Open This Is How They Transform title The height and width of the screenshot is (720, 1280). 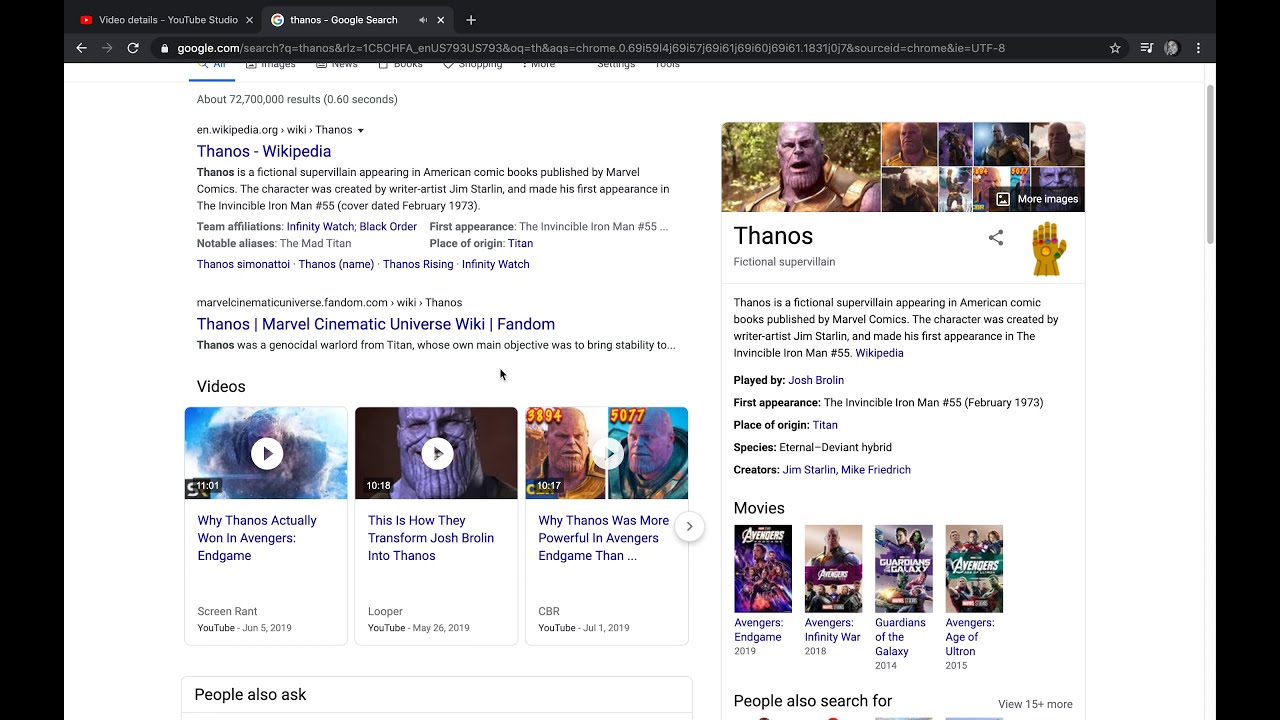[x=431, y=538]
